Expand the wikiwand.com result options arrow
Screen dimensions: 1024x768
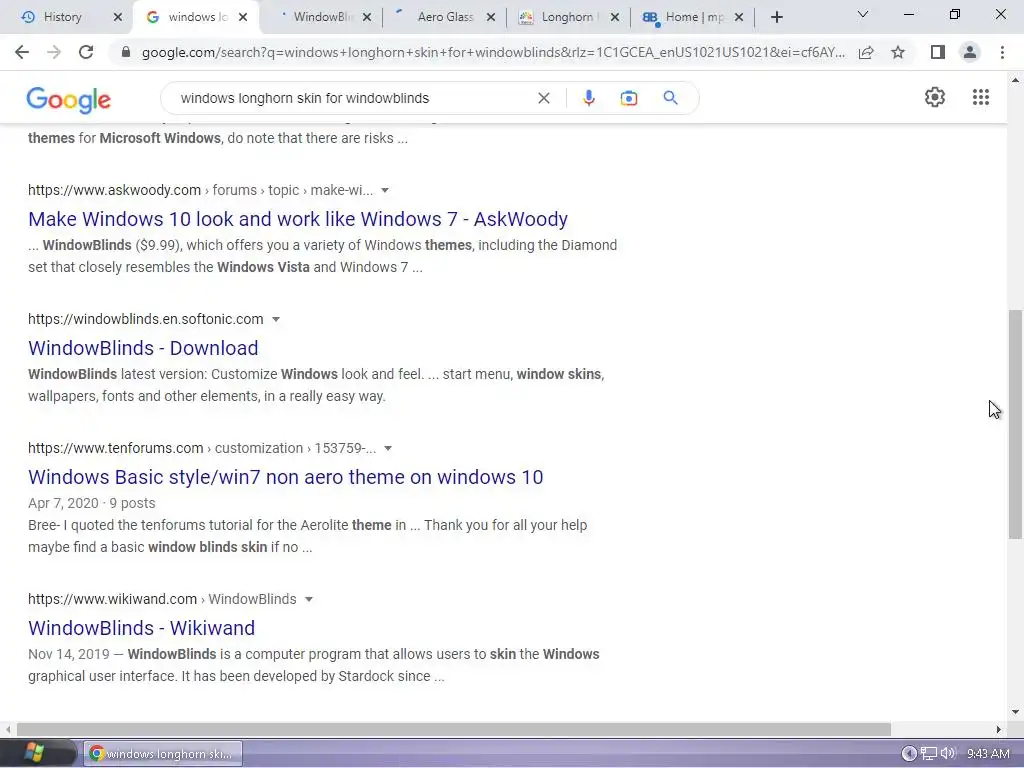309,600
